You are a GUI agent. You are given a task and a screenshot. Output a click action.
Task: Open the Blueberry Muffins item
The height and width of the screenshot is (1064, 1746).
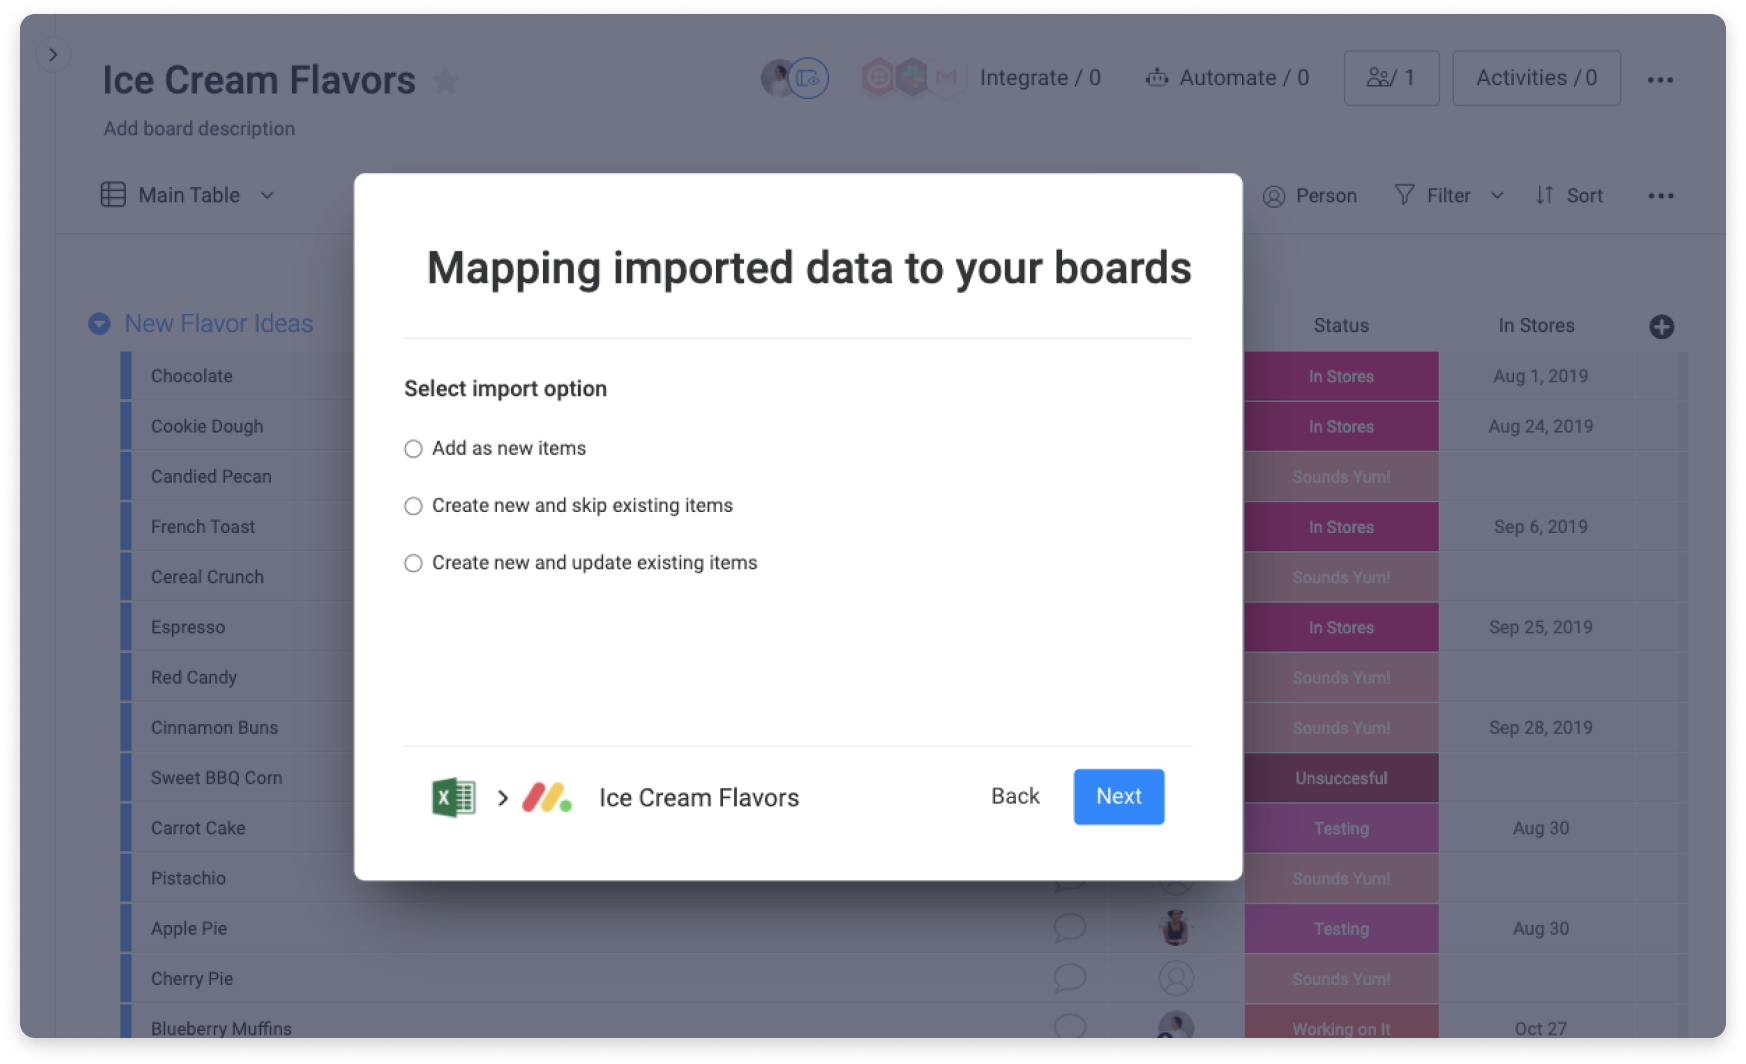[x=221, y=1029]
